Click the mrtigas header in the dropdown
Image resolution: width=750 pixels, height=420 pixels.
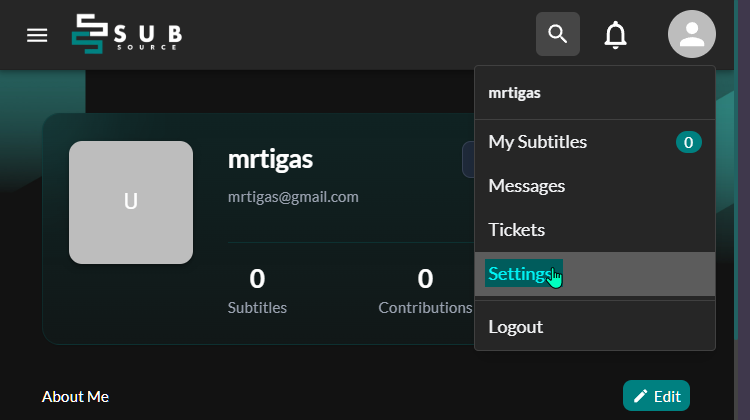tap(514, 93)
